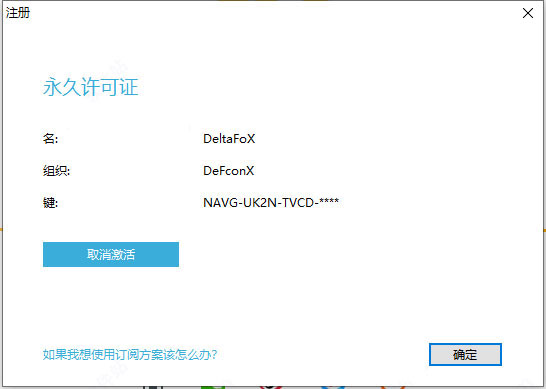Click the 永久许可证 heading
This screenshot has width=546, height=389.
(x=91, y=87)
